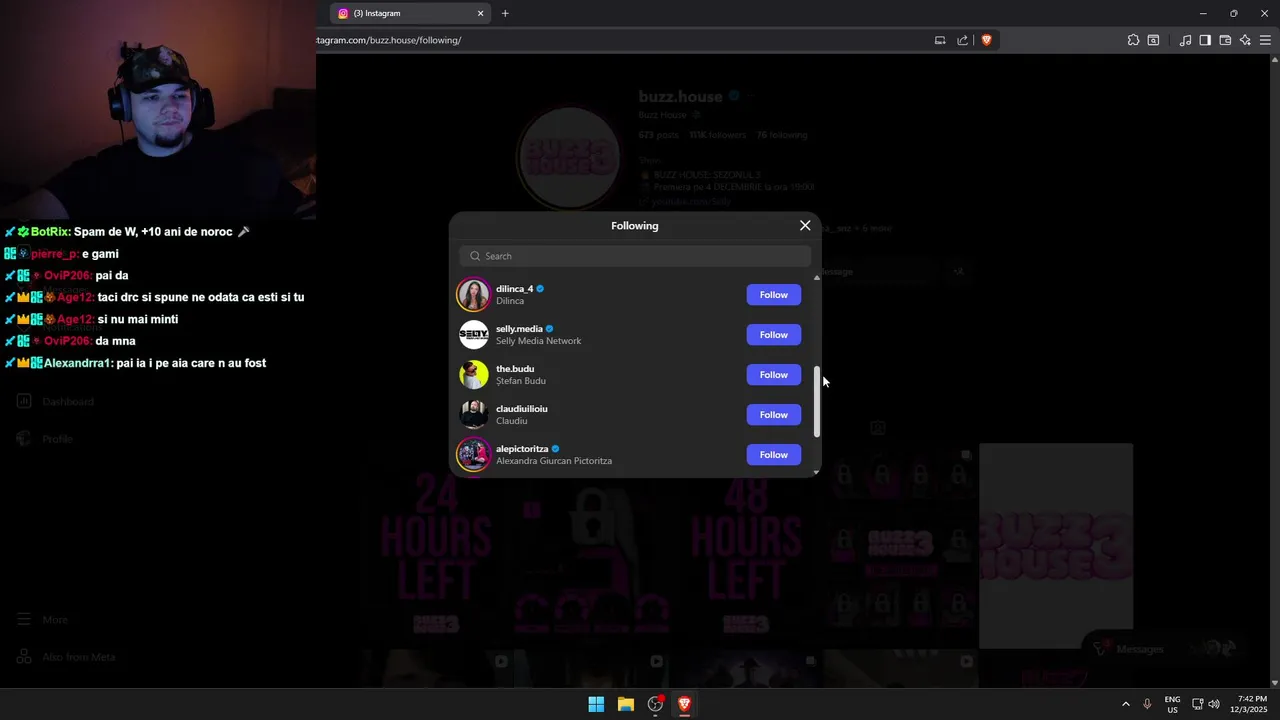Open ENG US language switcher
The height and width of the screenshot is (720, 1280).
pos(1172,704)
